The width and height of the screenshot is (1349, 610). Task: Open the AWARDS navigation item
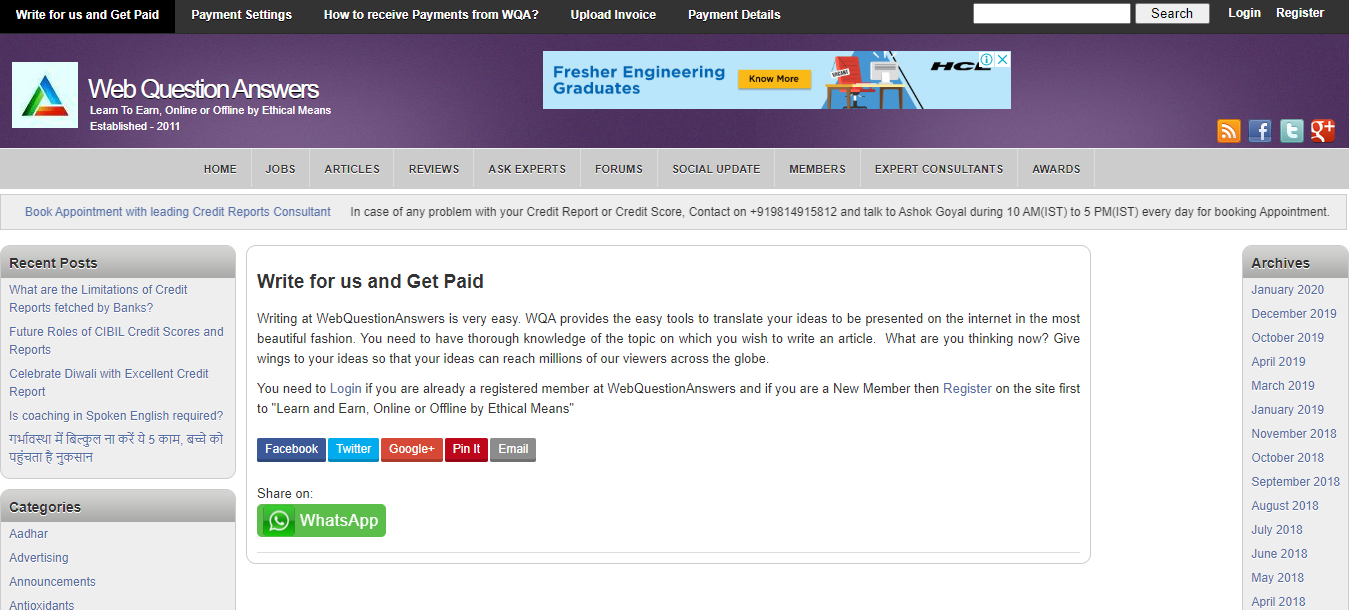click(1056, 169)
